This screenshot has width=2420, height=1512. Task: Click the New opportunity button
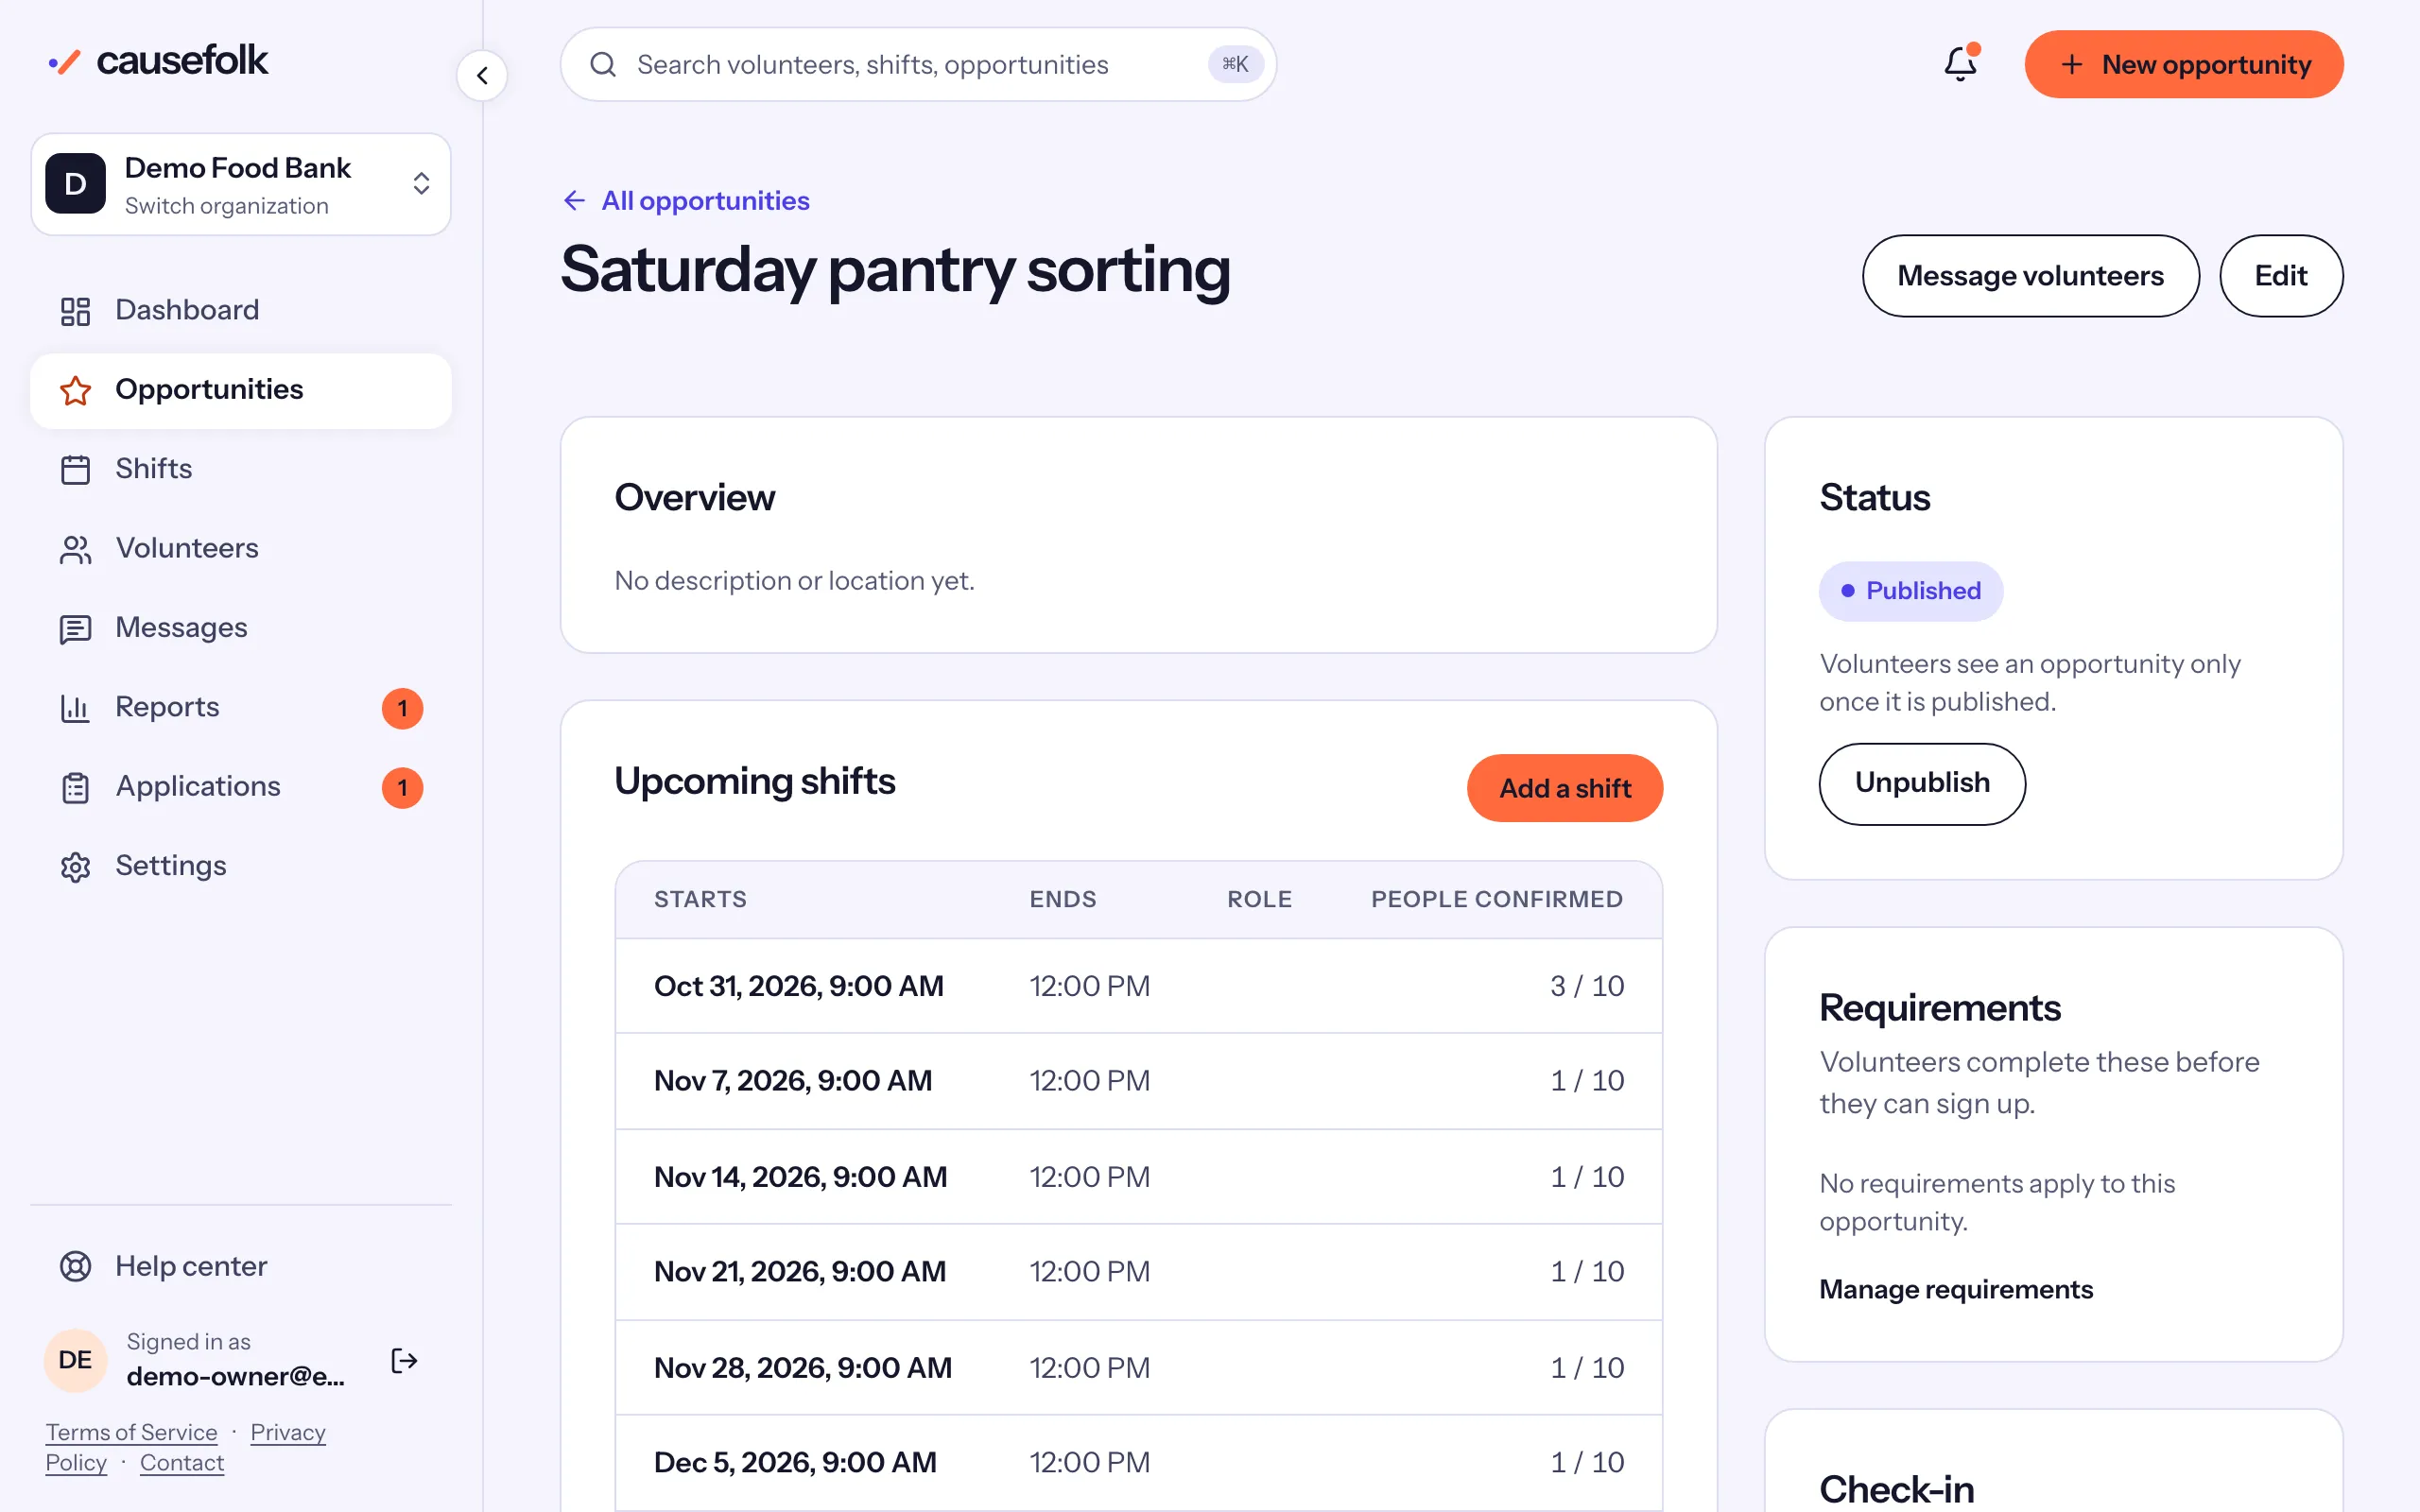(x=2184, y=64)
